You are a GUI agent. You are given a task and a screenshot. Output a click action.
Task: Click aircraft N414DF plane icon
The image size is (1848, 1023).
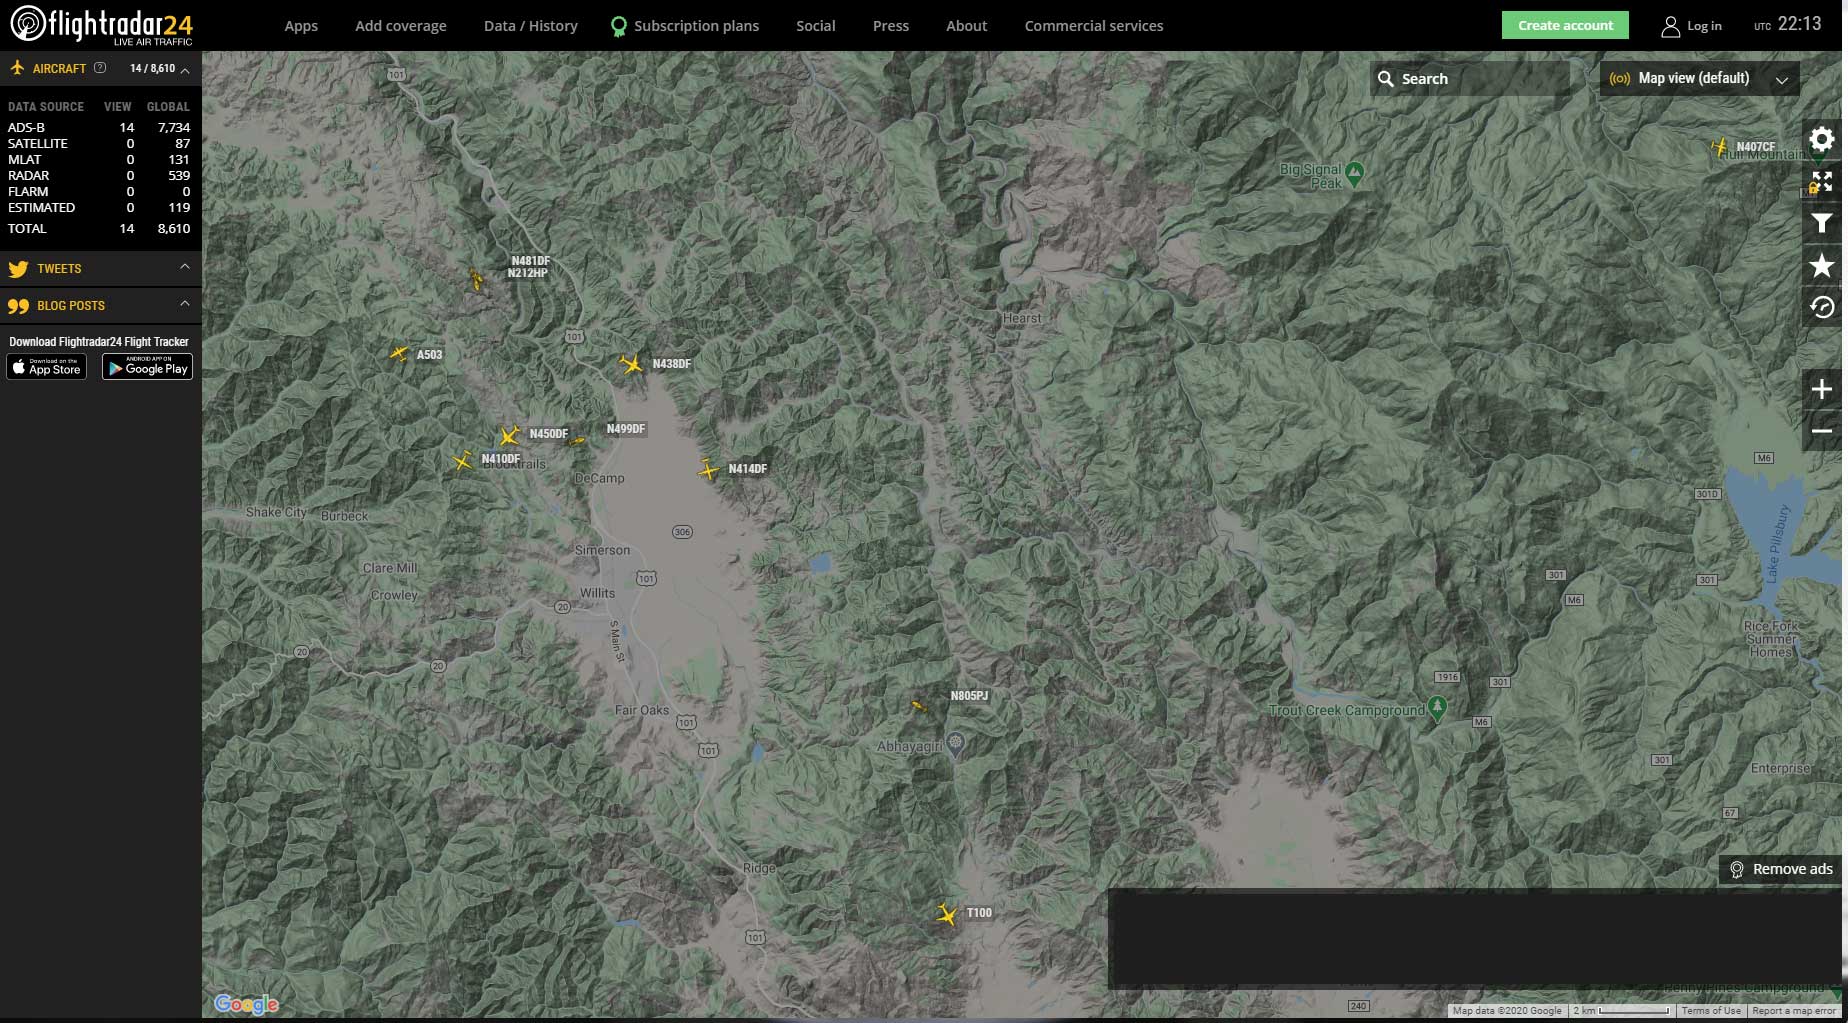[x=708, y=469]
